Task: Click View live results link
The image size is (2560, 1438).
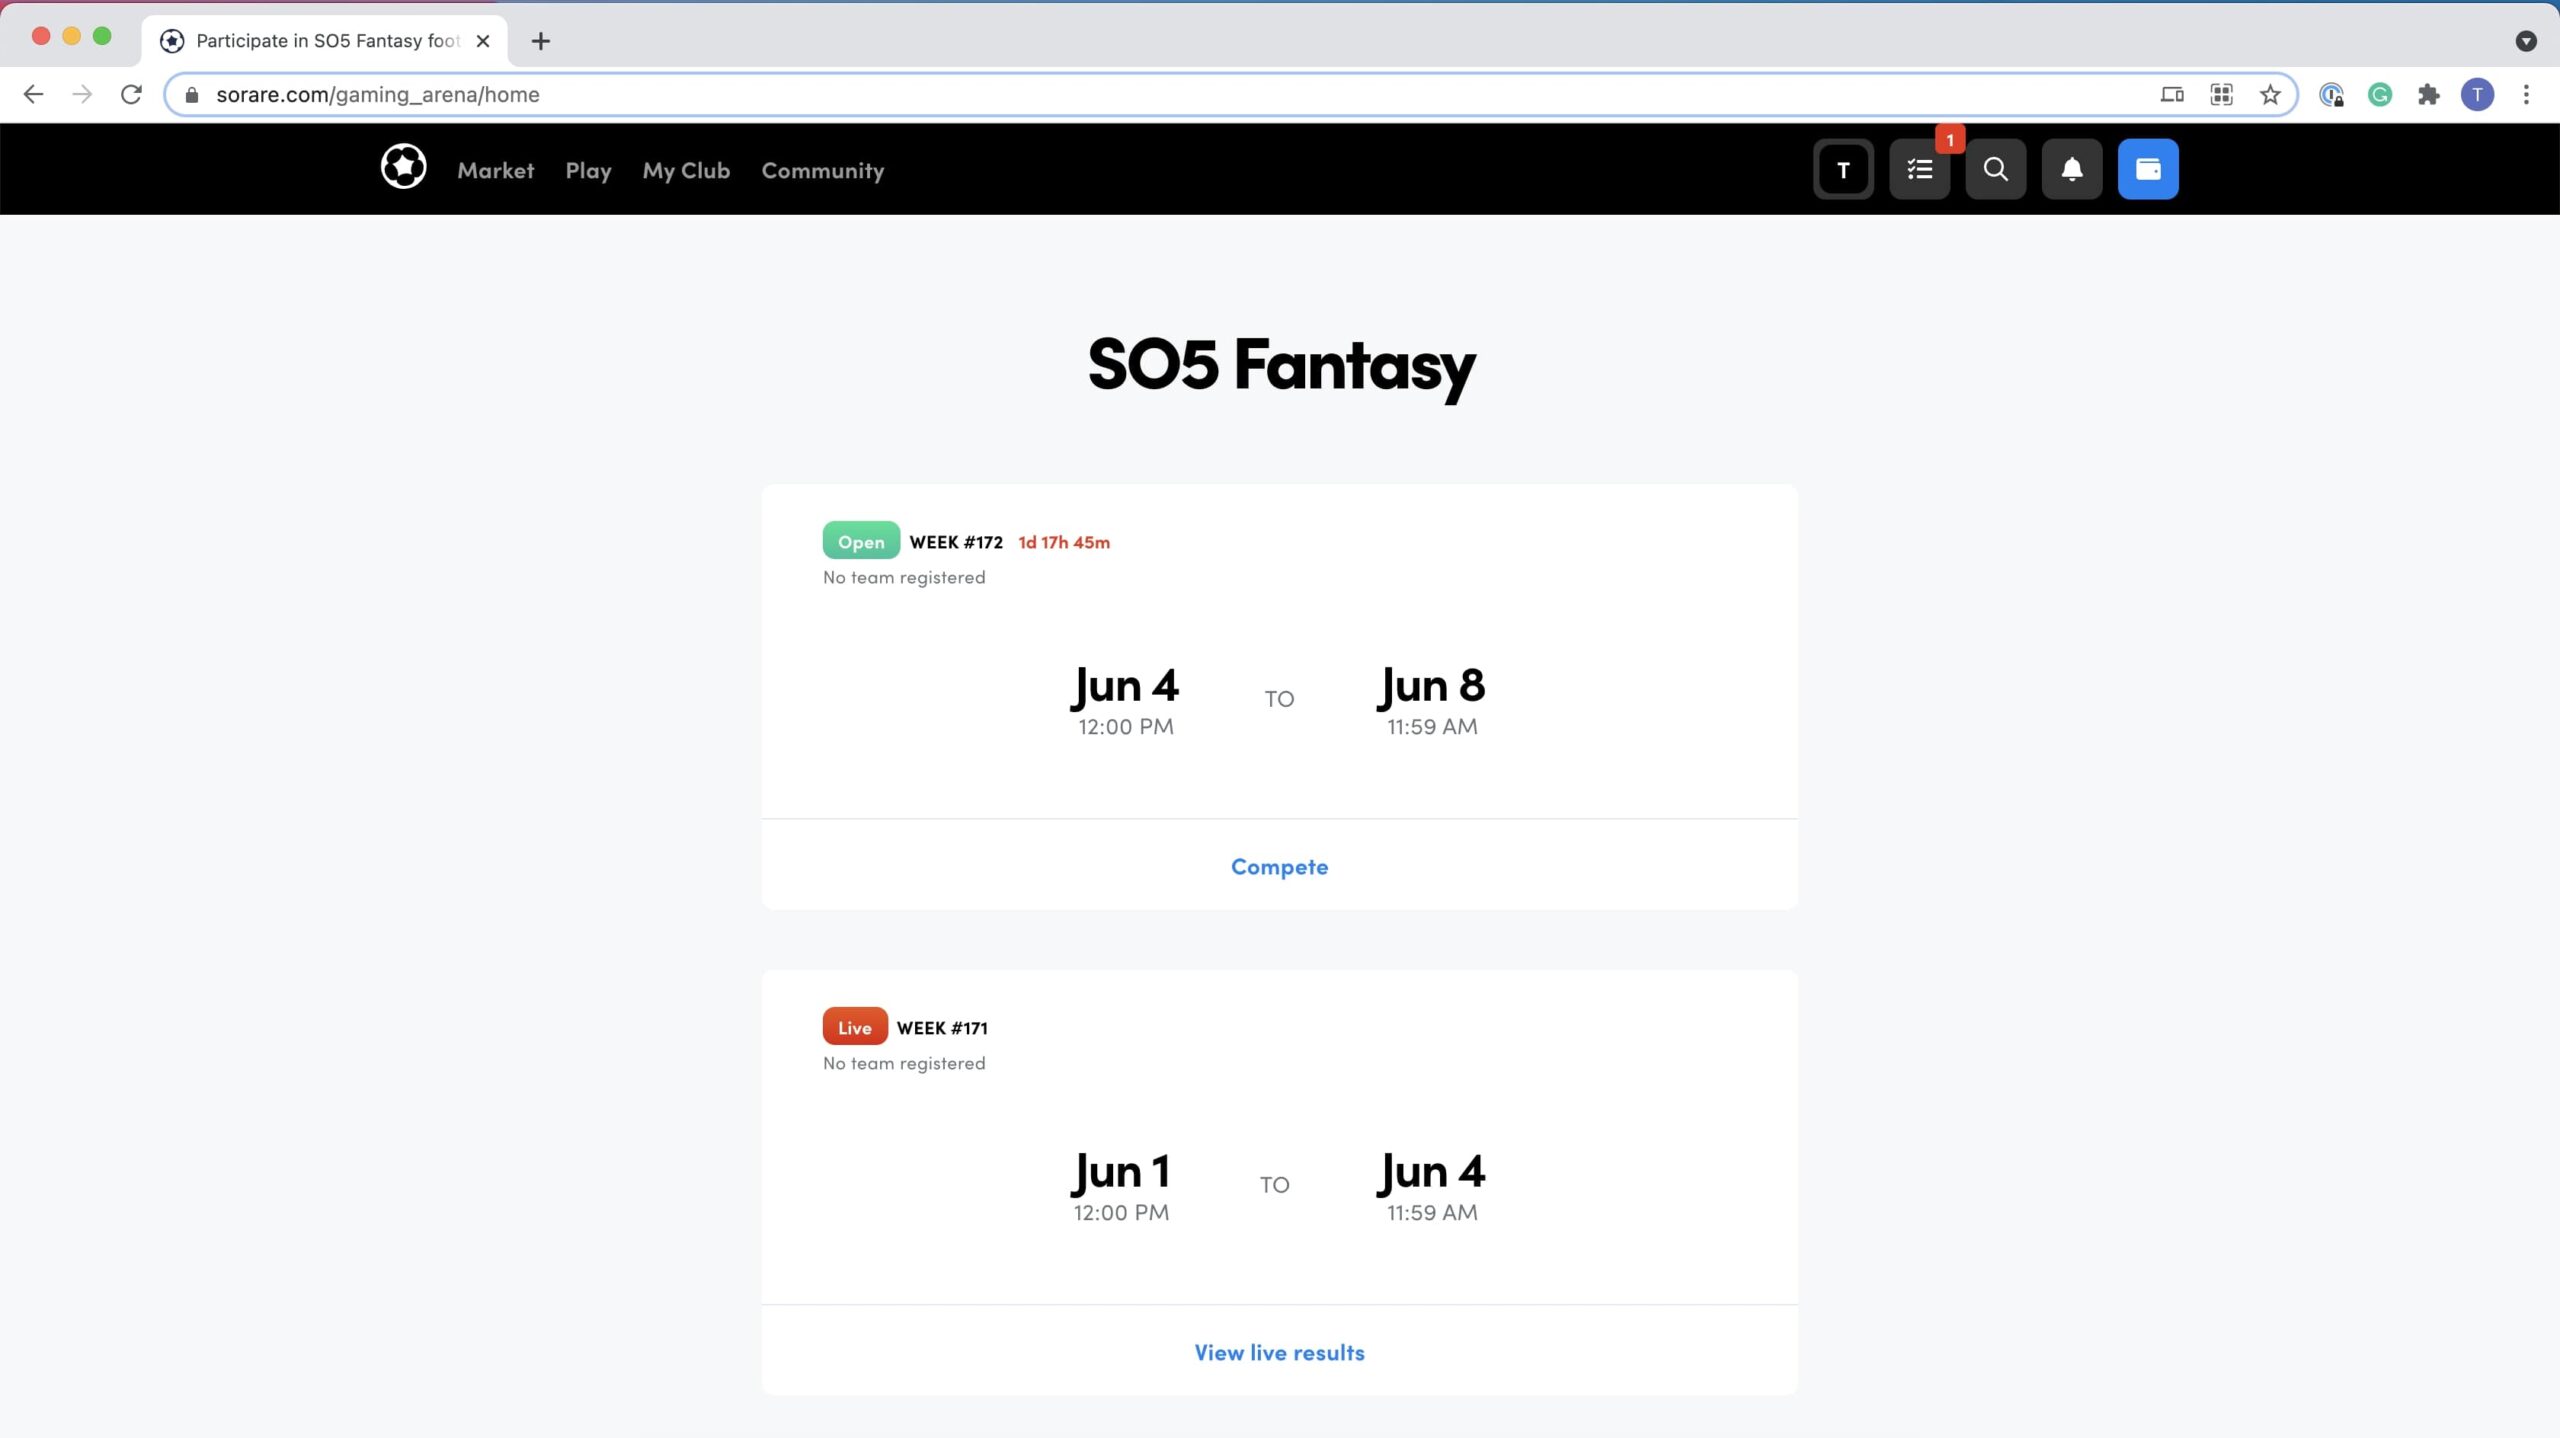Action: [1279, 1352]
